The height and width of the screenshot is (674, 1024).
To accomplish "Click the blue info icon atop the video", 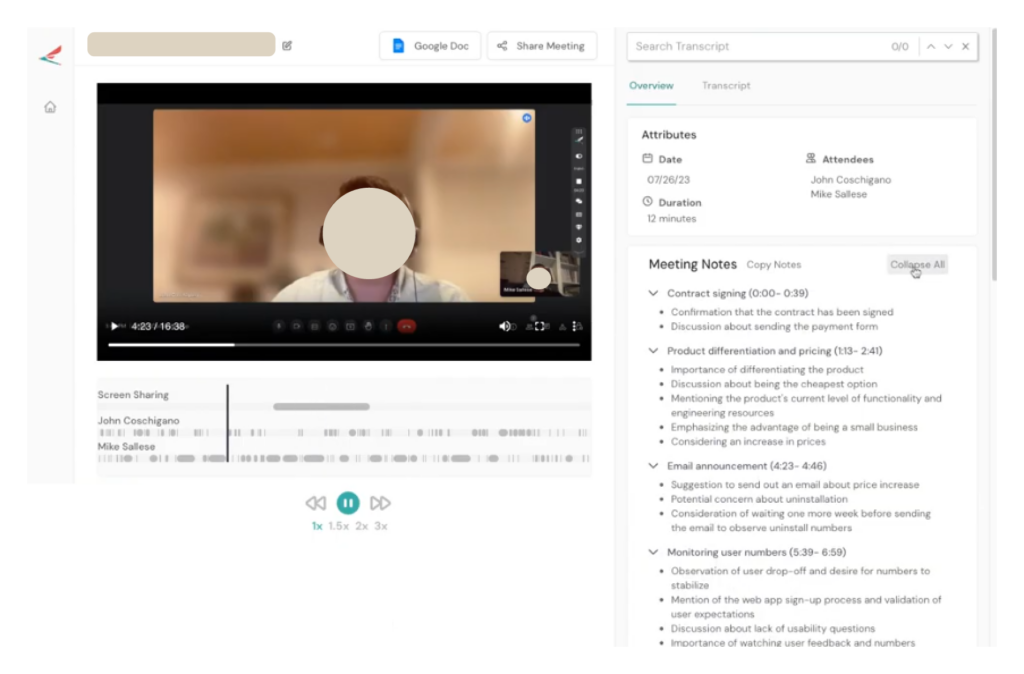I will tap(528, 117).
